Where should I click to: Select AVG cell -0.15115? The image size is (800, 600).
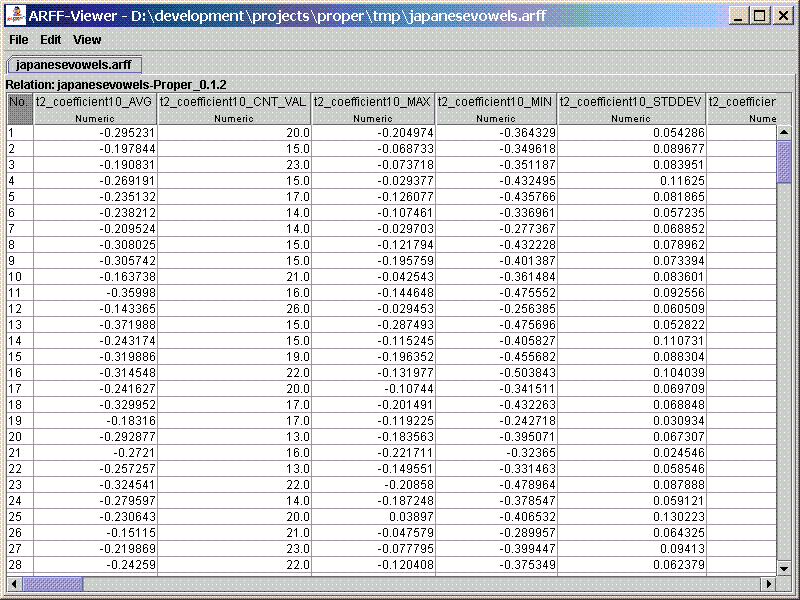tap(95, 533)
